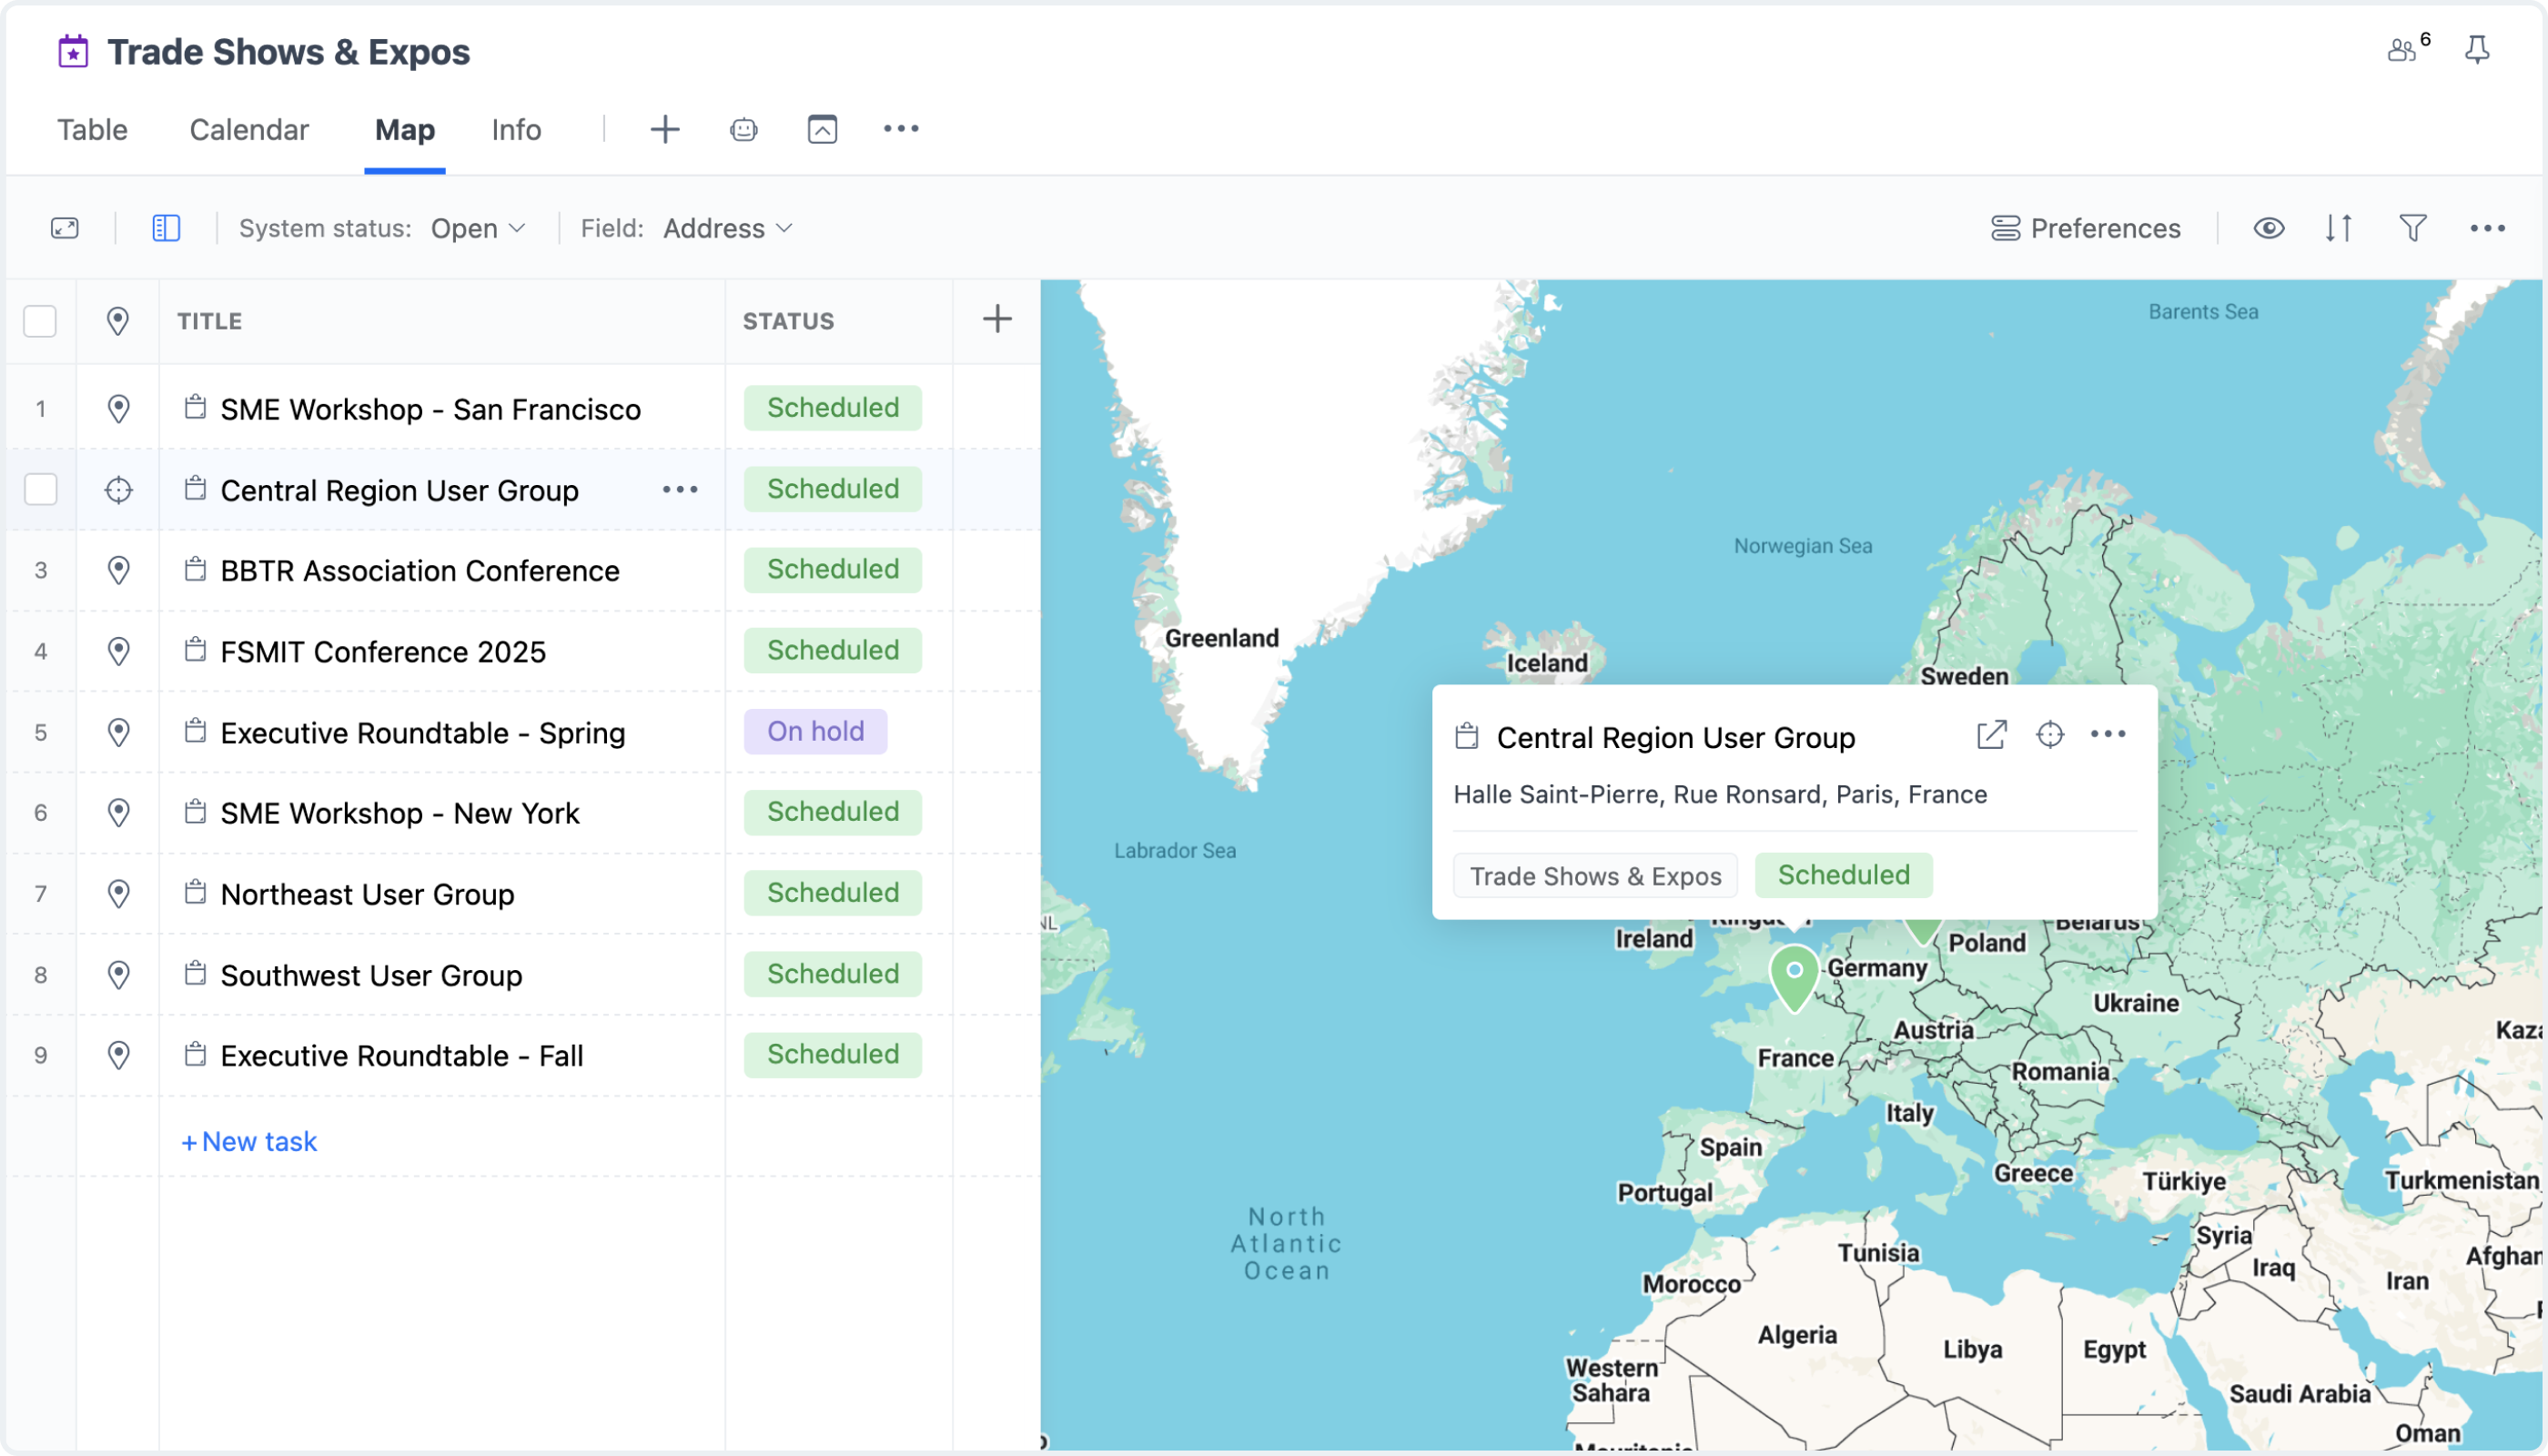Click the crosshair icon for Central Region row
The image size is (2548, 1456).
(118, 489)
